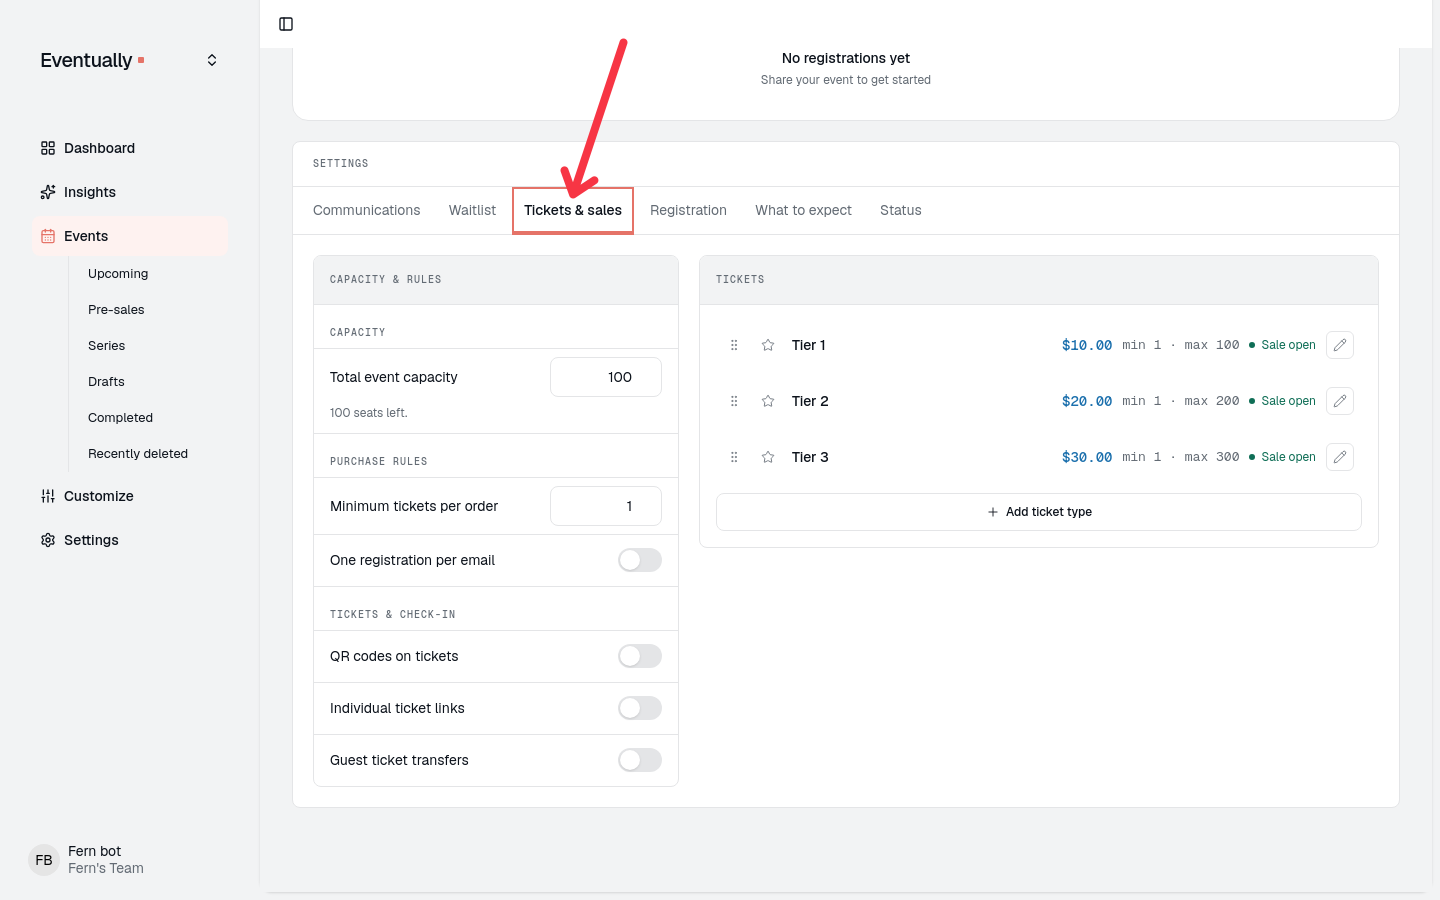
Task: Click the $20.00 price
Action: (x=1087, y=401)
